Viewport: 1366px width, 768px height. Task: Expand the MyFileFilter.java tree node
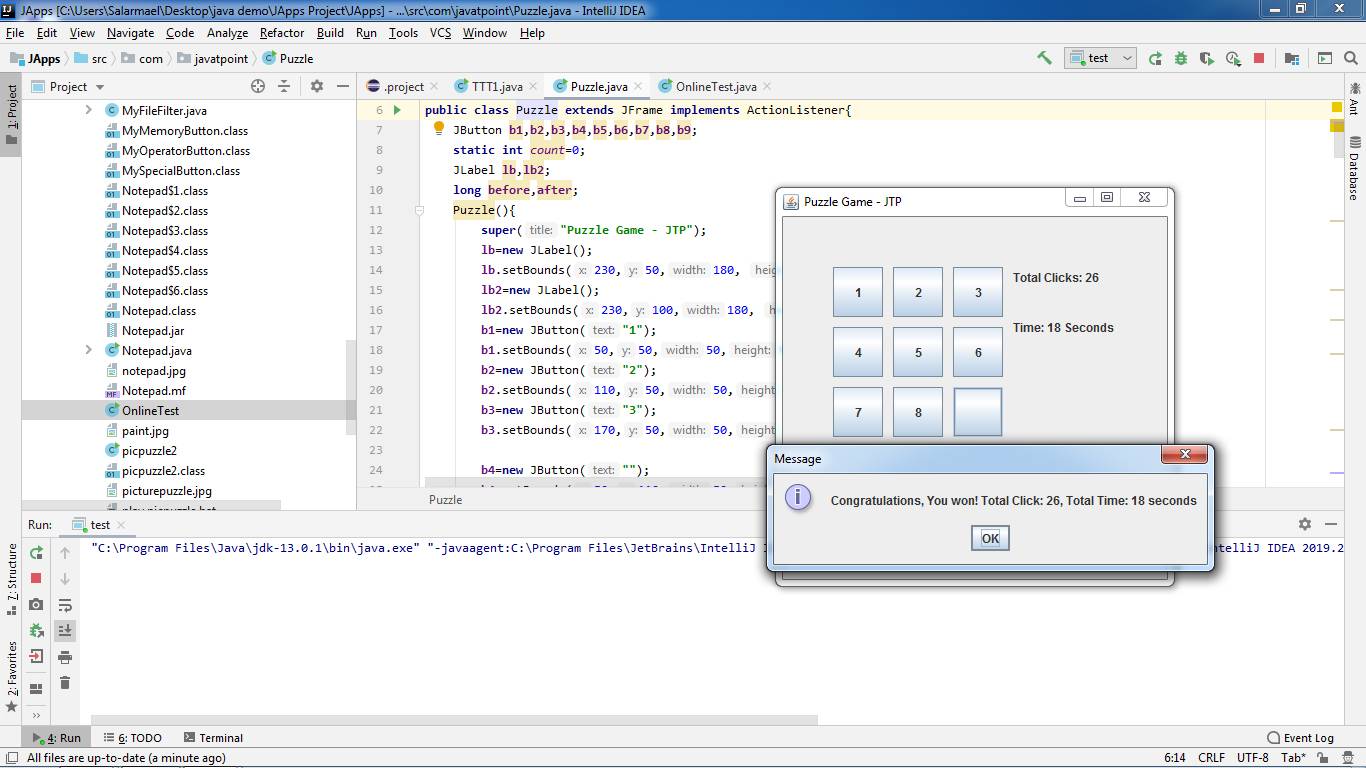coord(88,110)
